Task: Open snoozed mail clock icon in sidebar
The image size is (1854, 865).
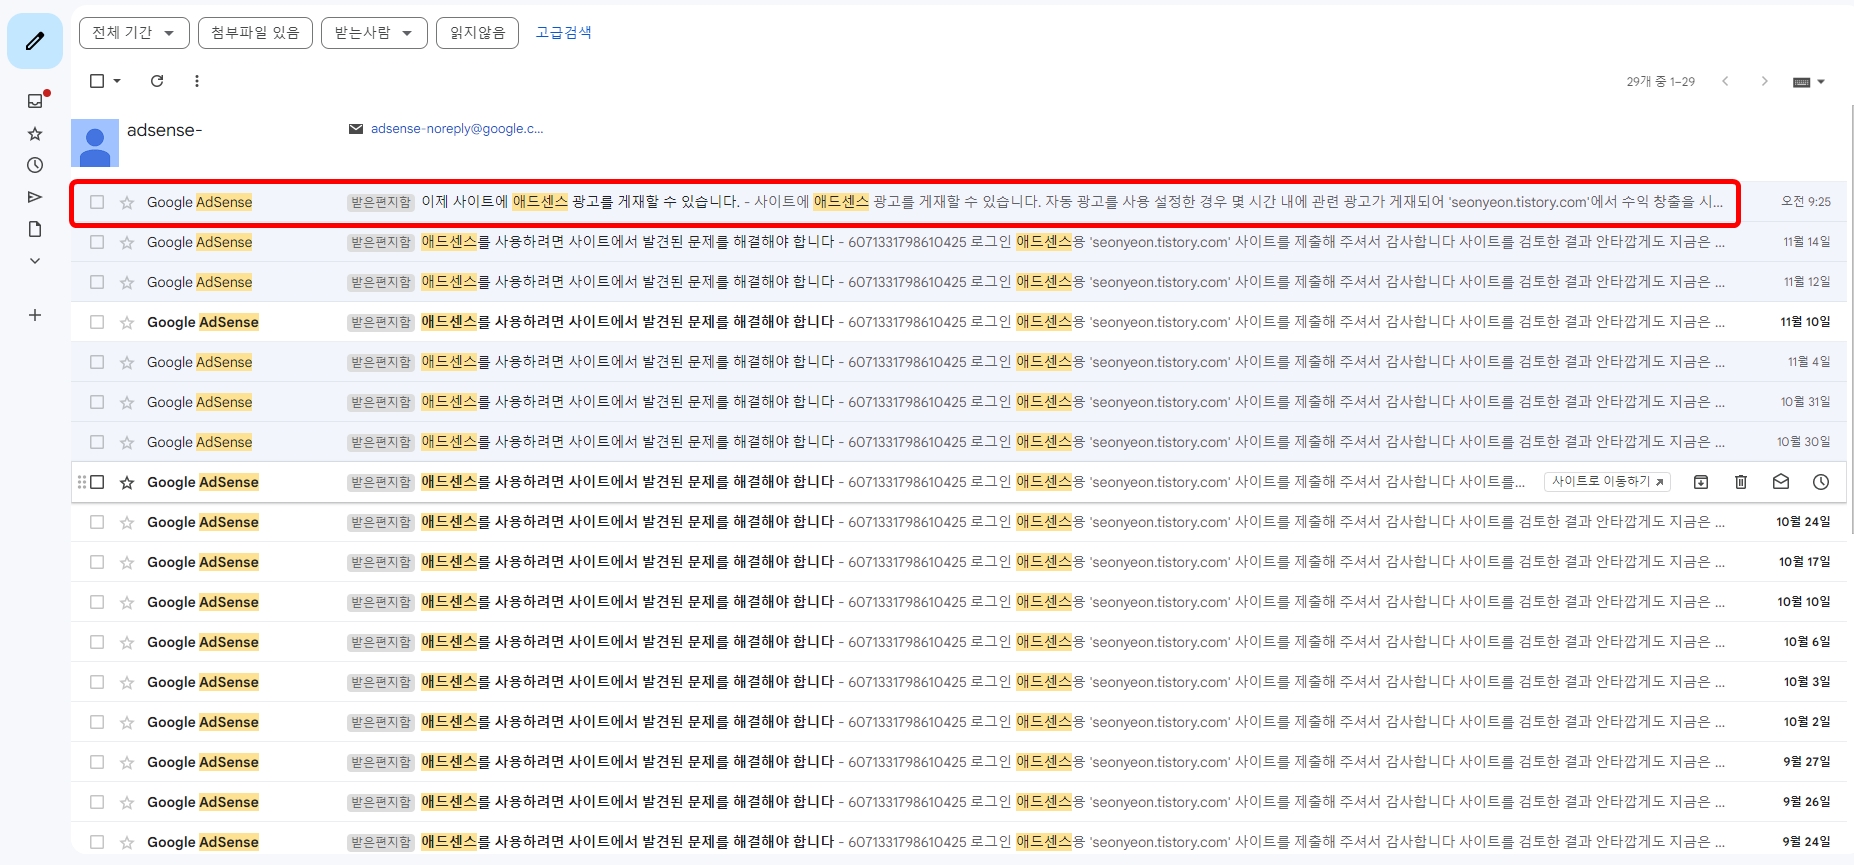Action: pyautogui.click(x=35, y=165)
